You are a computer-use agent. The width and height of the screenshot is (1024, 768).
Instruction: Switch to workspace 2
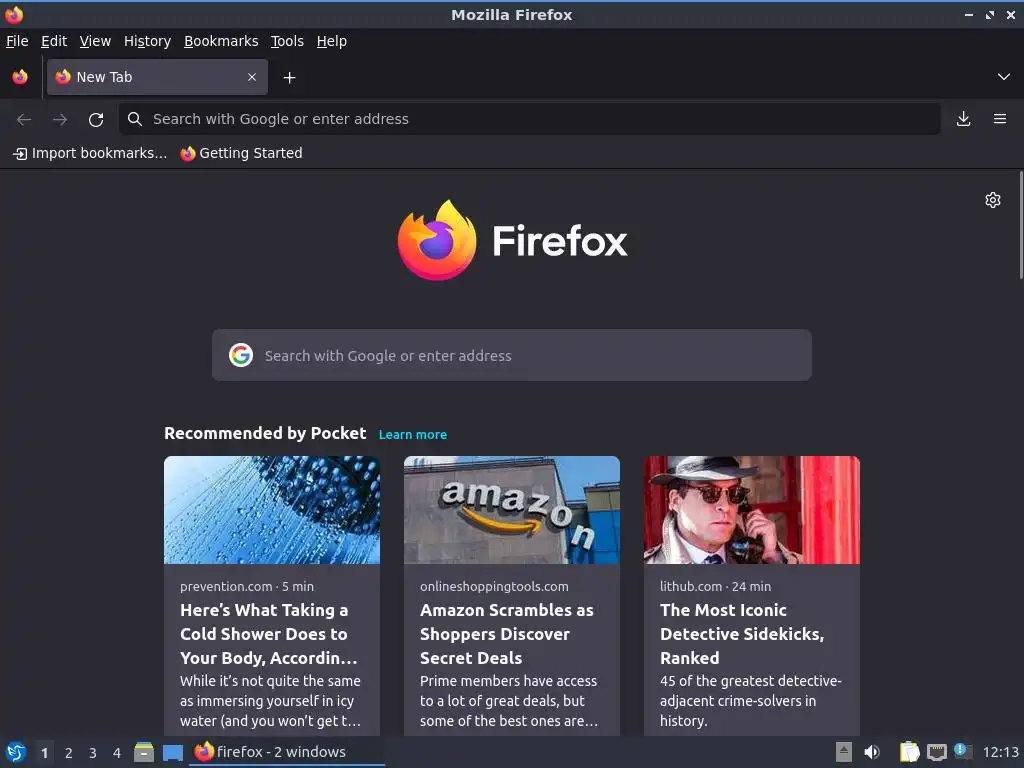tap(69, 753)
